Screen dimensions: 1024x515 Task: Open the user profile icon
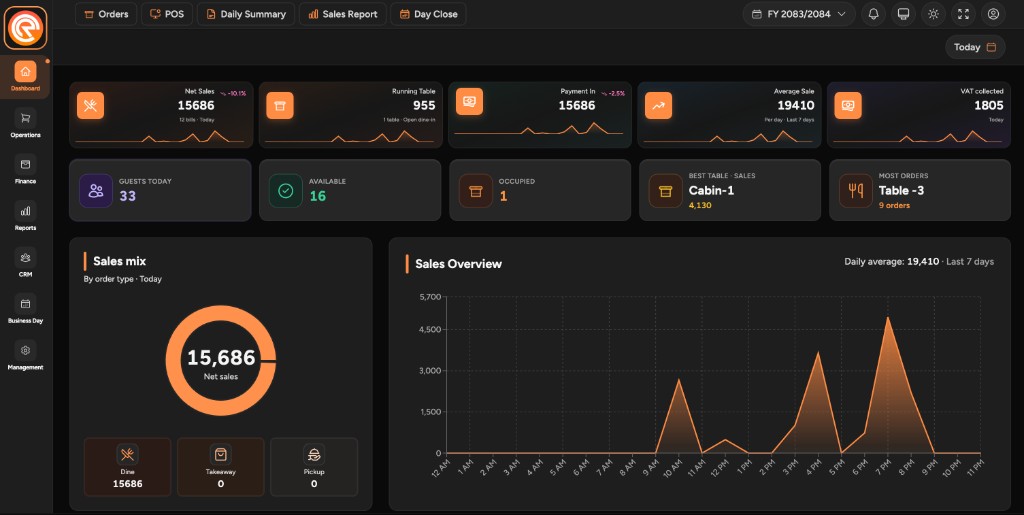[993, 14]
